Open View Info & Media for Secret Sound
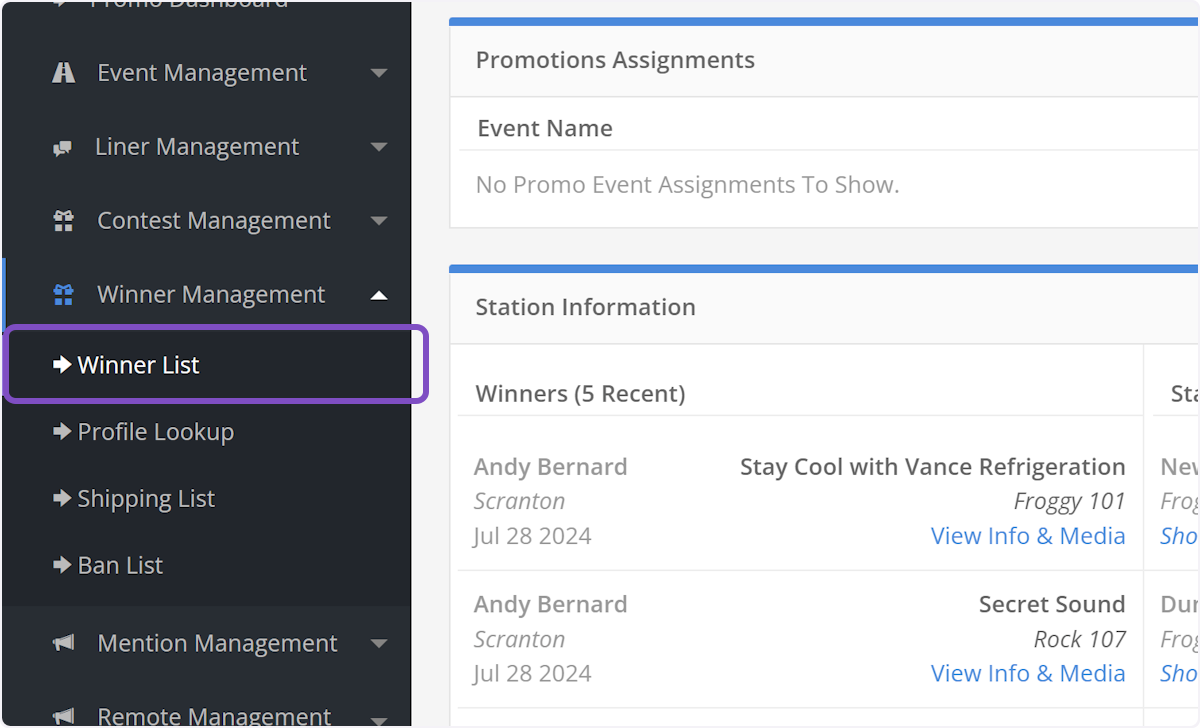Screen dimensions: 1200x728 pos(1027,674)
